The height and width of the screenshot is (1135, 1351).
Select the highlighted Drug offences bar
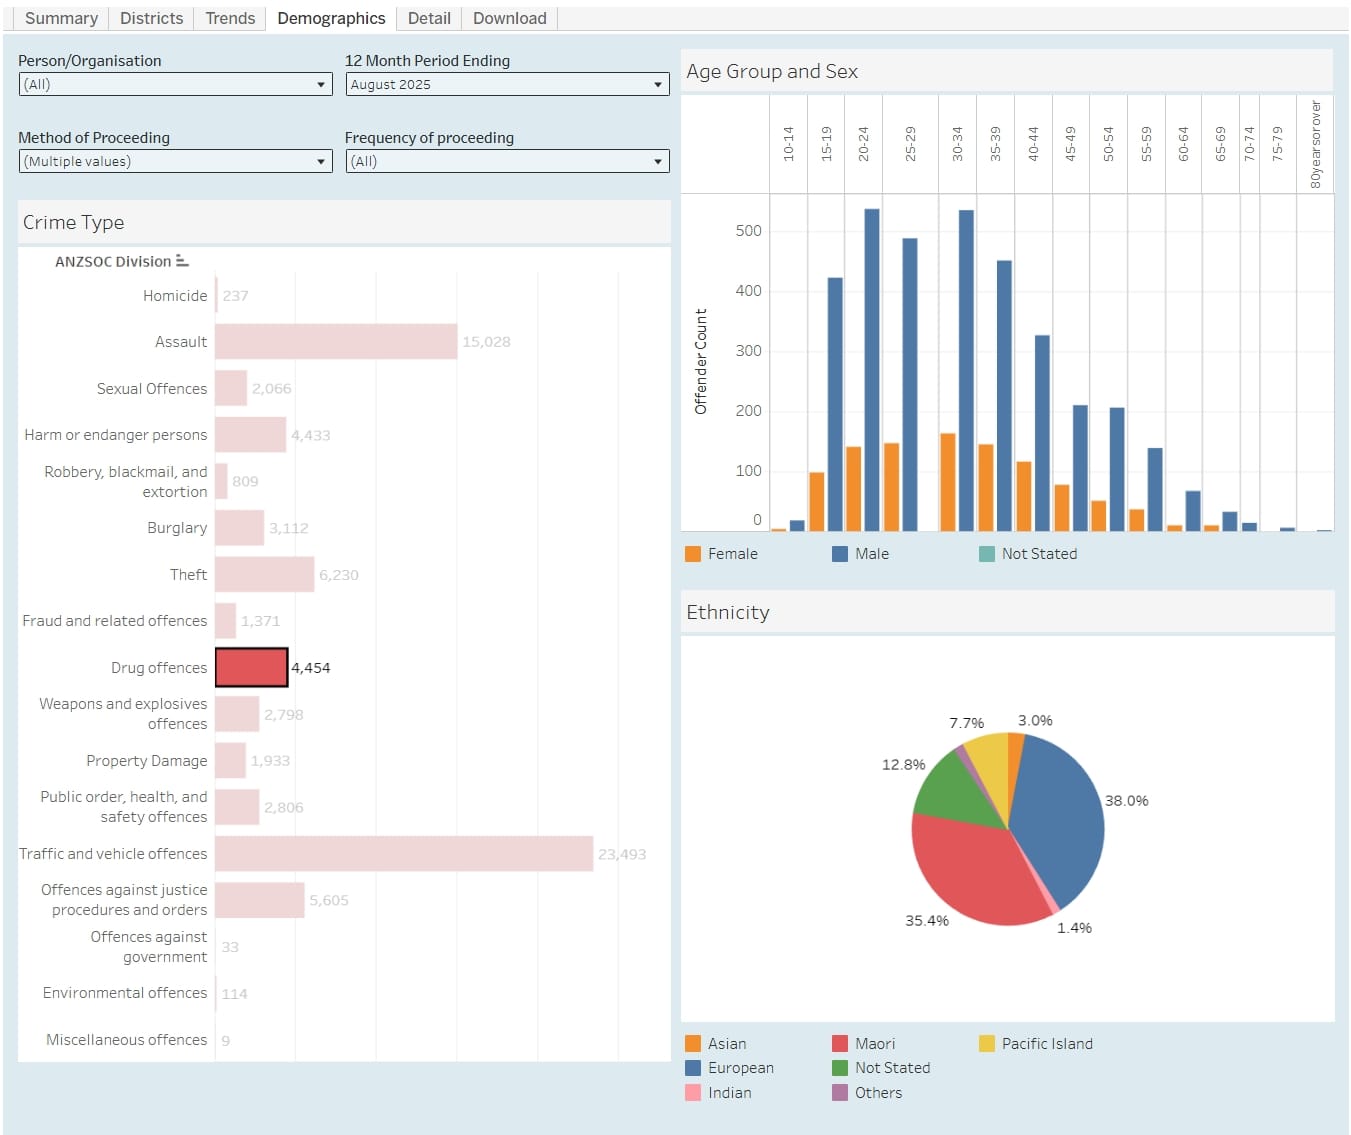(x=251, y=668)
